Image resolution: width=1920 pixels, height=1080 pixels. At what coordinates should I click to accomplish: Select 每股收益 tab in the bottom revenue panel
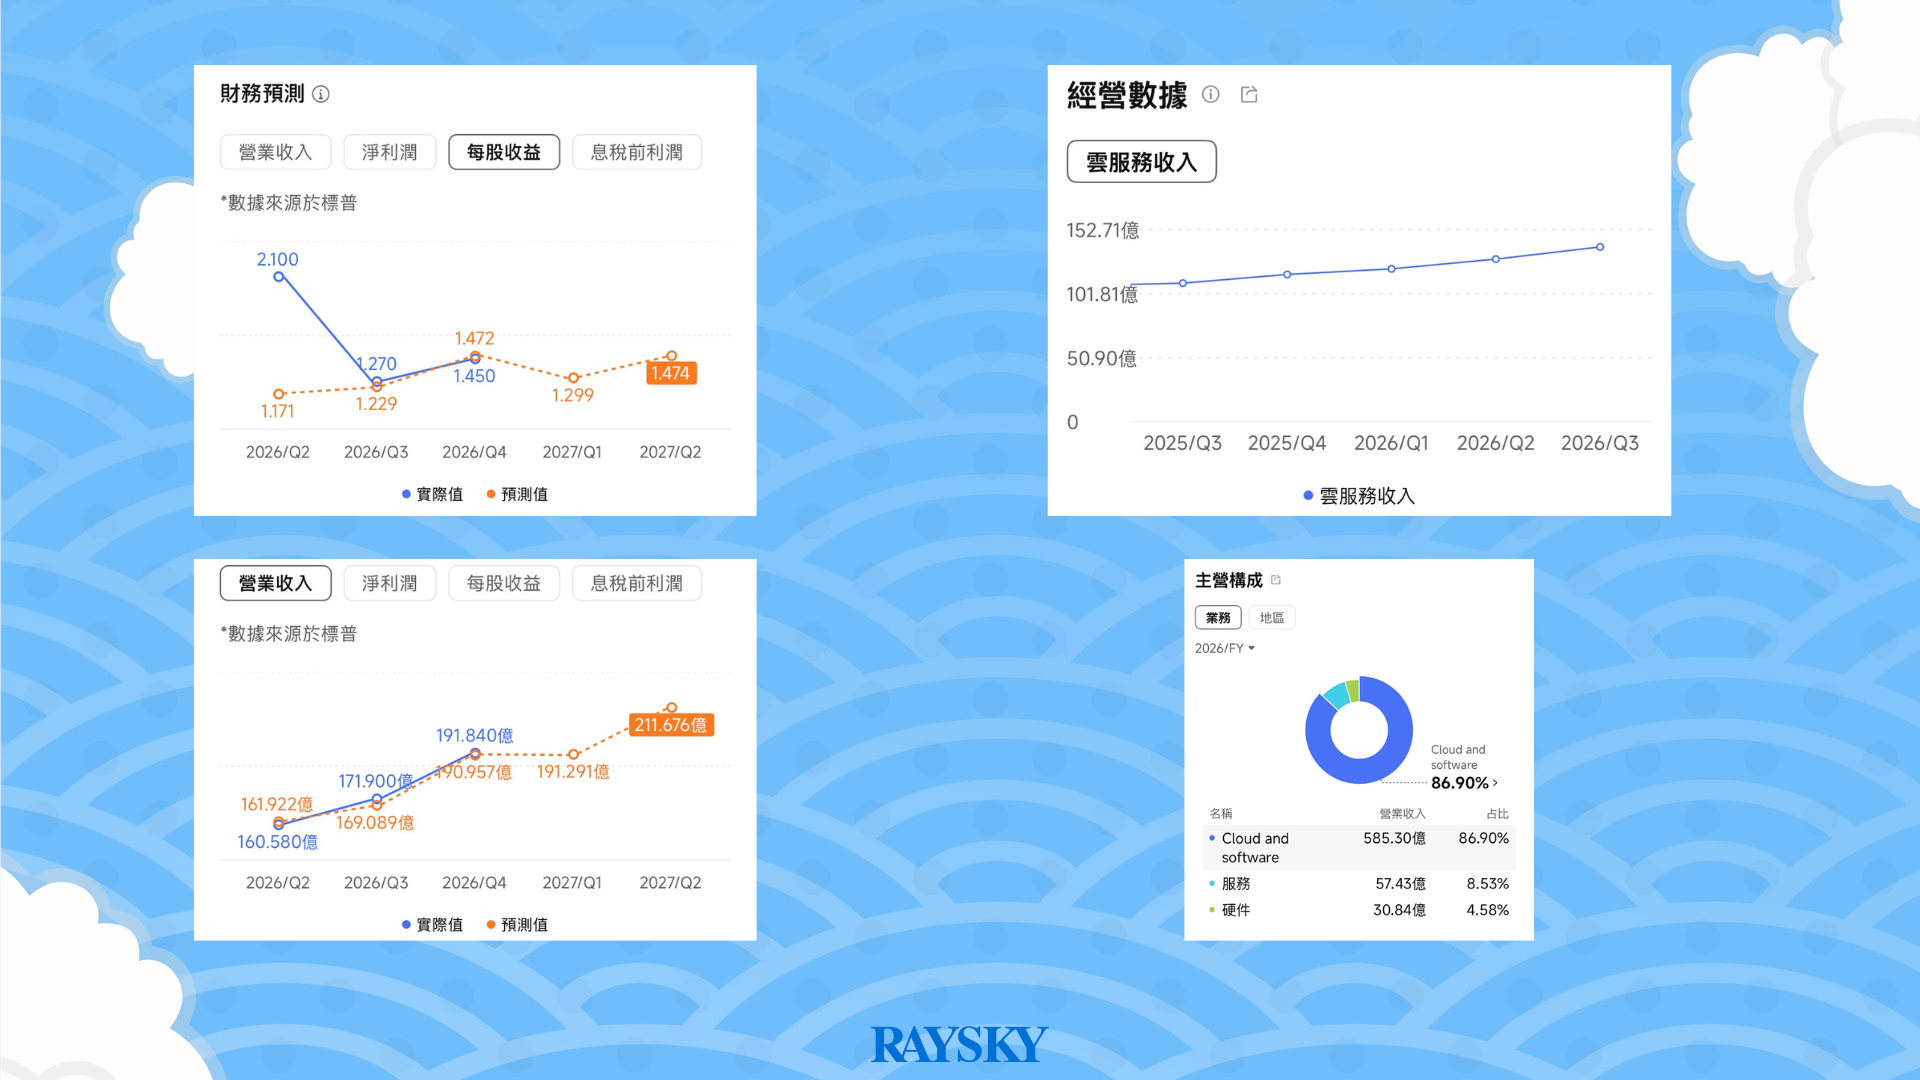click(504, 583)
